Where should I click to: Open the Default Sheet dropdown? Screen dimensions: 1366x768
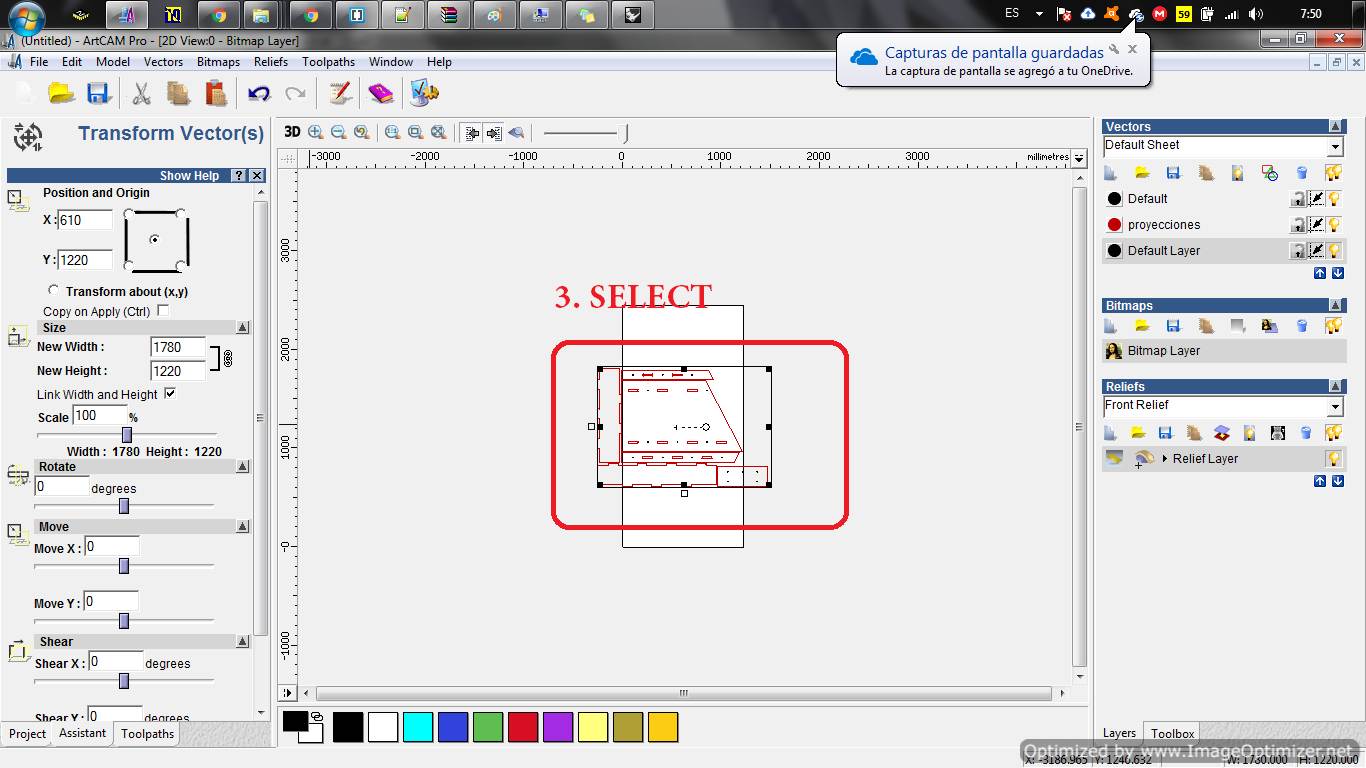pyautogui.click(x=1335, y=147)
